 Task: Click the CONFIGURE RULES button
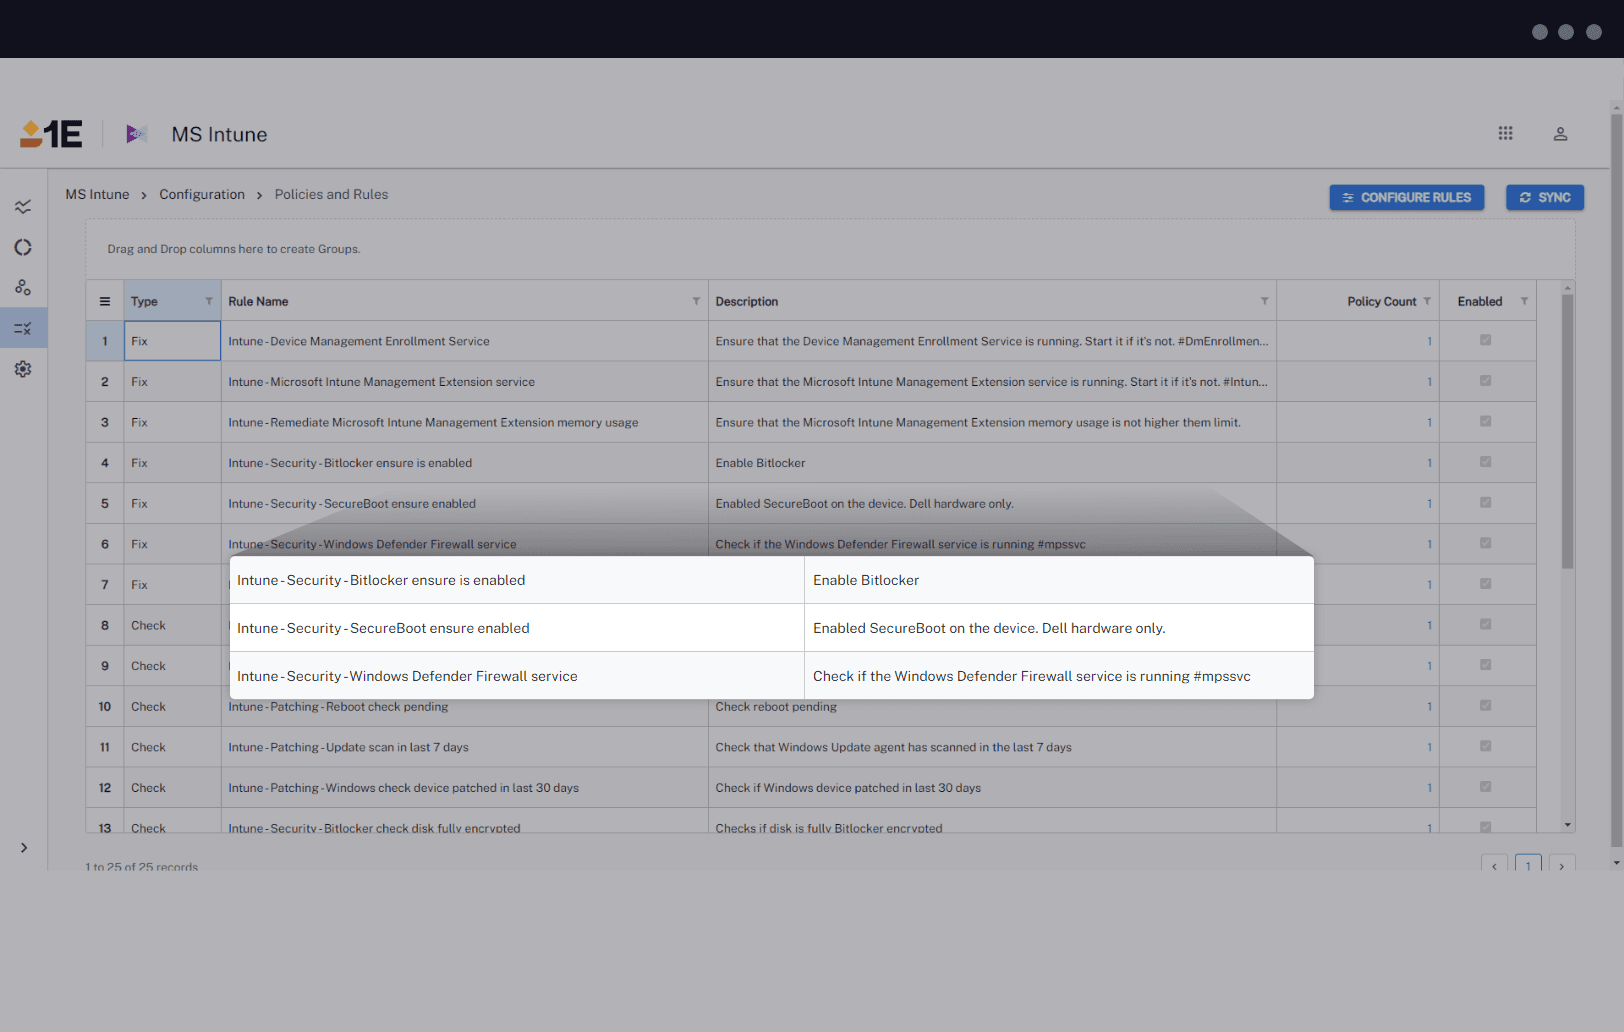(1407, 197)
